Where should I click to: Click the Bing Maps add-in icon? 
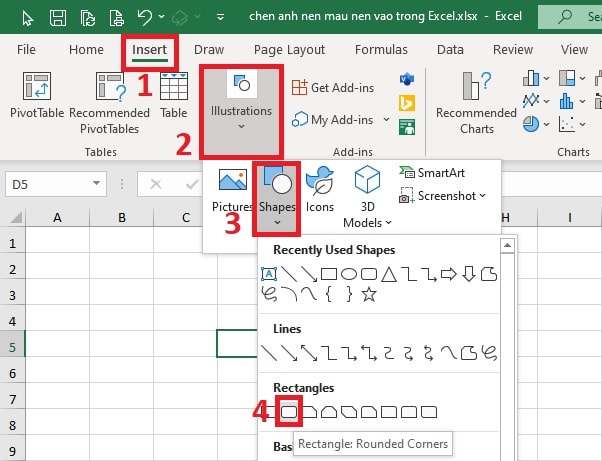(407, 103)
